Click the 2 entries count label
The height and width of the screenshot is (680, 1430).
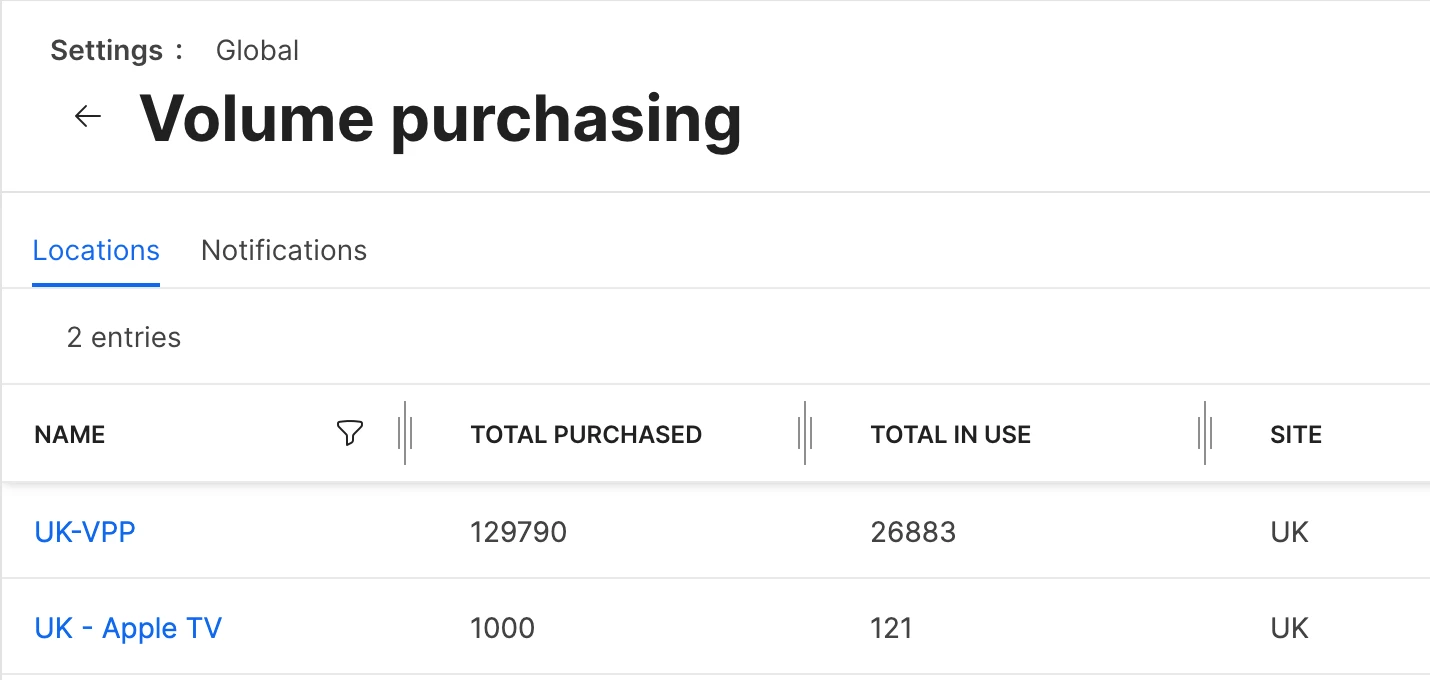(x=124, y=338)
